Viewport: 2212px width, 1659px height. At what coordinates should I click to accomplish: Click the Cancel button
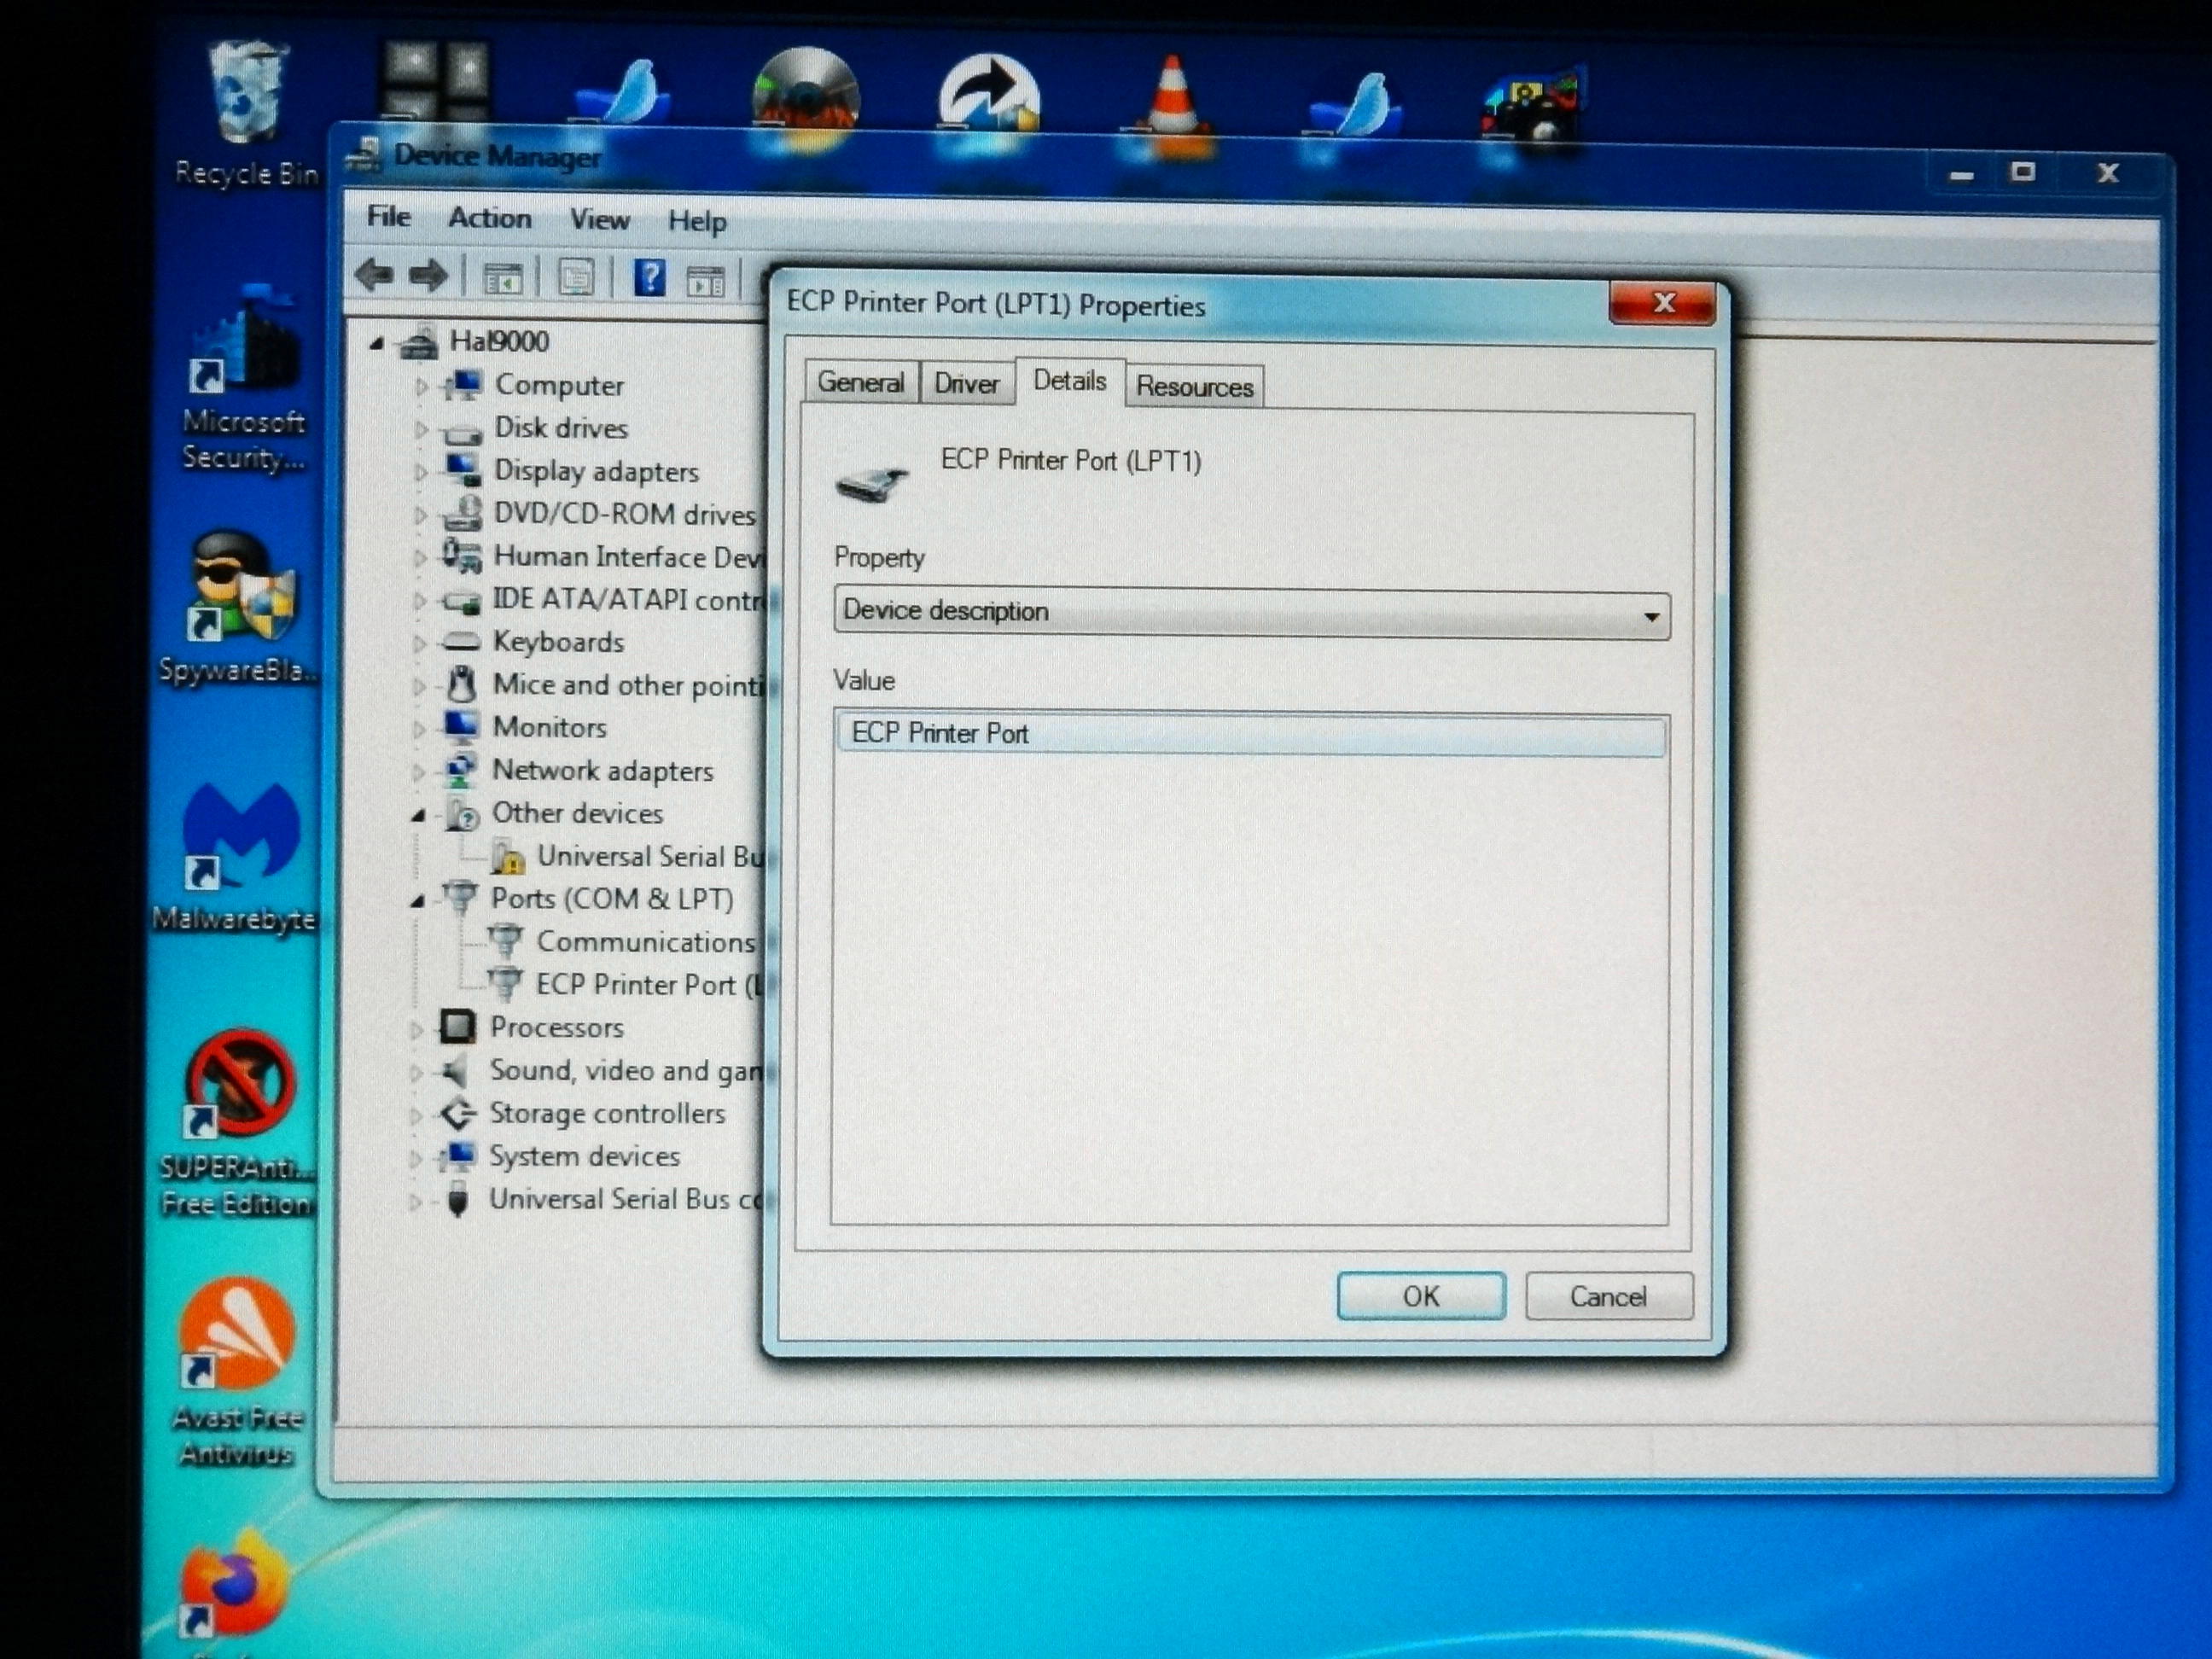[1608, 1297]
